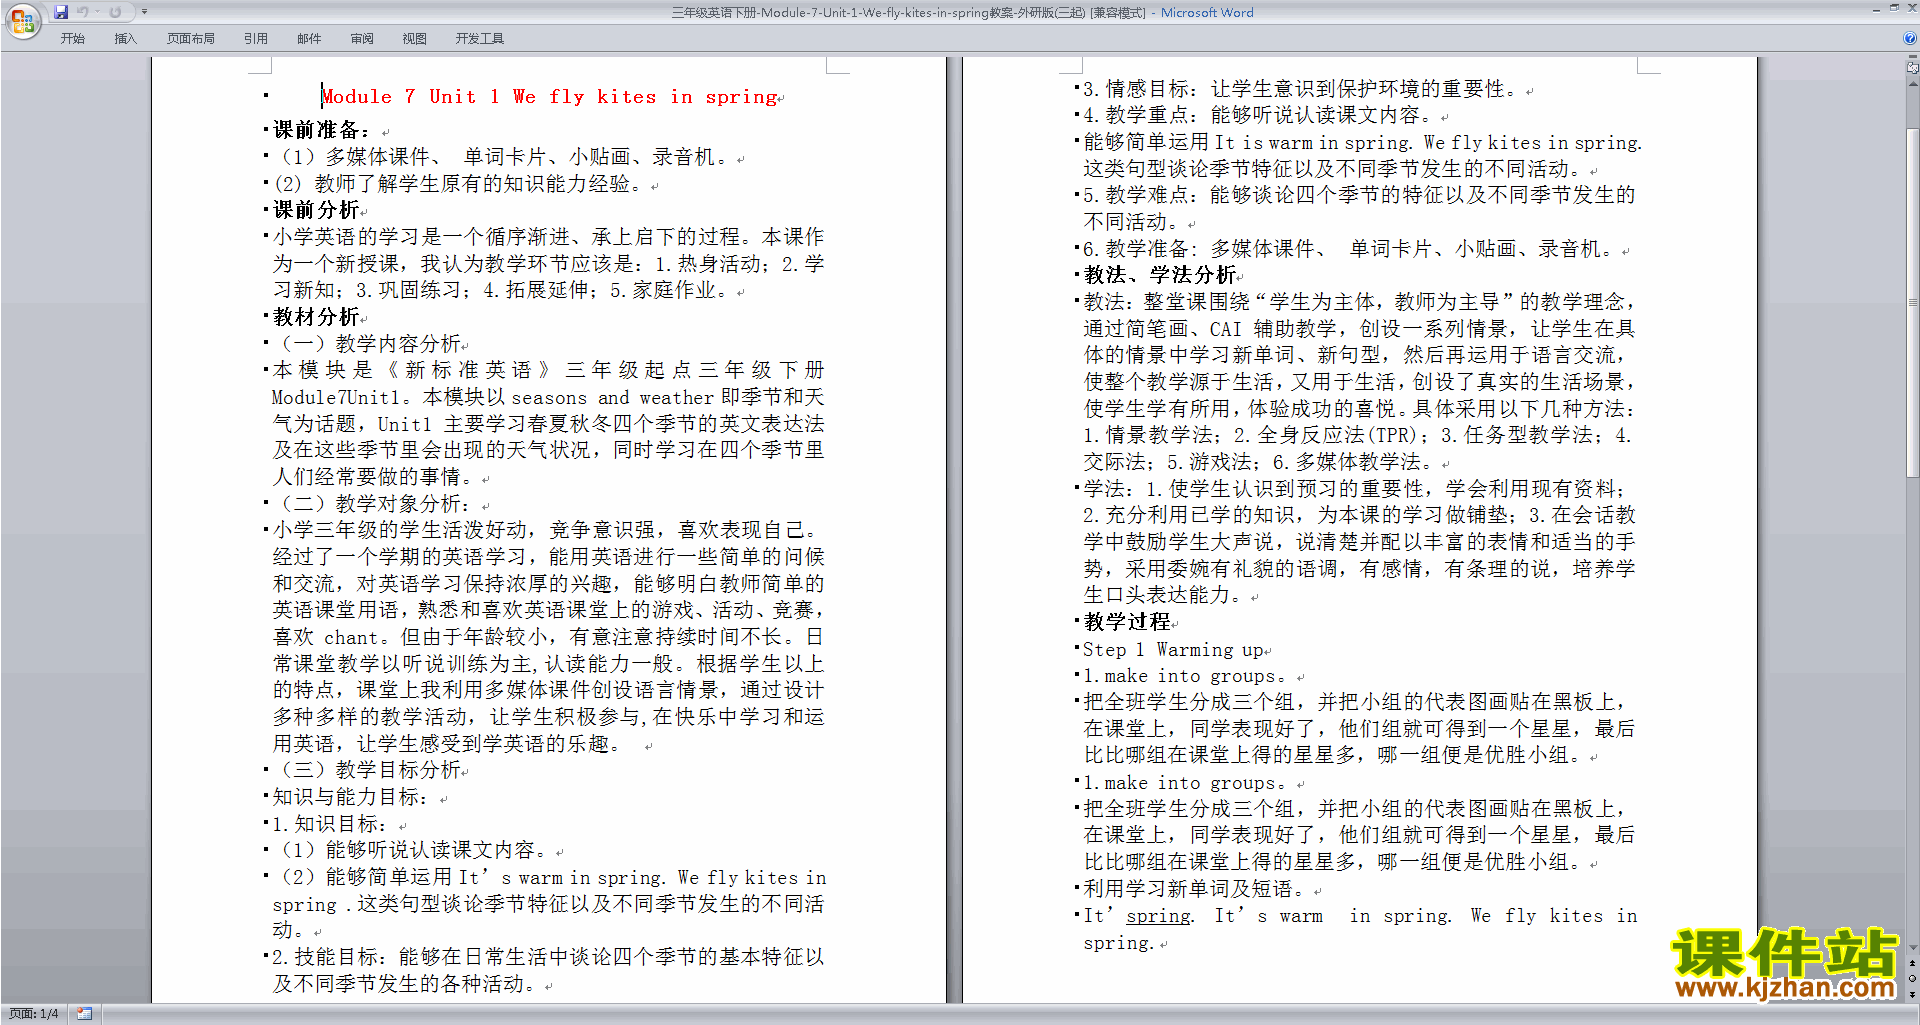
Task: Click heading '课前准备：'
Action: [322, 130]
